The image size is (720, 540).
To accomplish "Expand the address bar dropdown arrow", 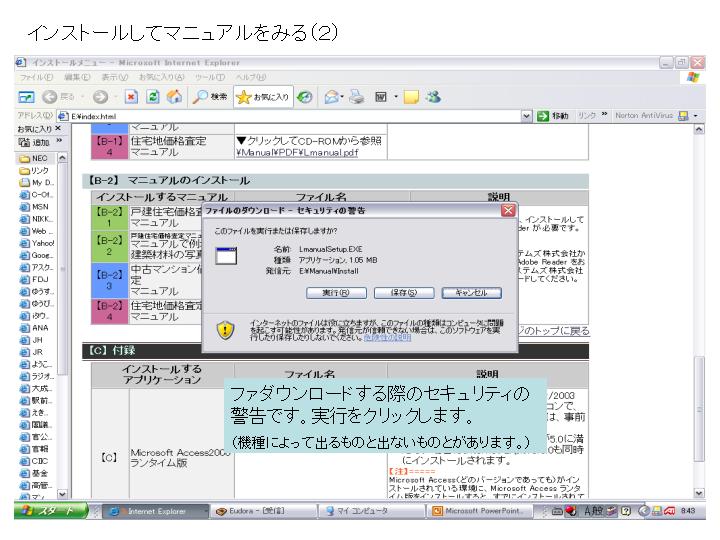I will tap(526, 116).
